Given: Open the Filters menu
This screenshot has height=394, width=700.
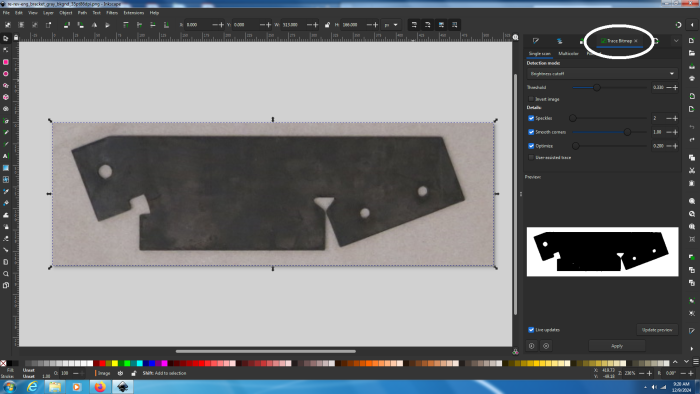Looking at the screenshot, I should (x=112, y=13).
